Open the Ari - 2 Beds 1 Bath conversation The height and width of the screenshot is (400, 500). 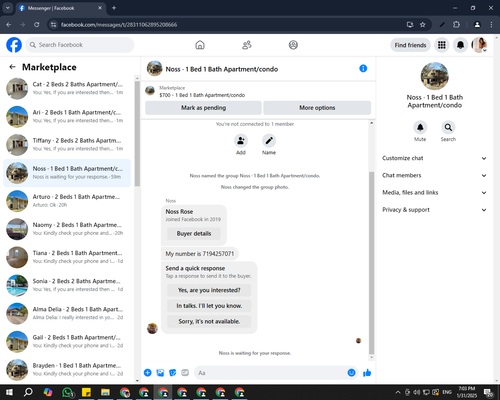[x=67, y=117]
